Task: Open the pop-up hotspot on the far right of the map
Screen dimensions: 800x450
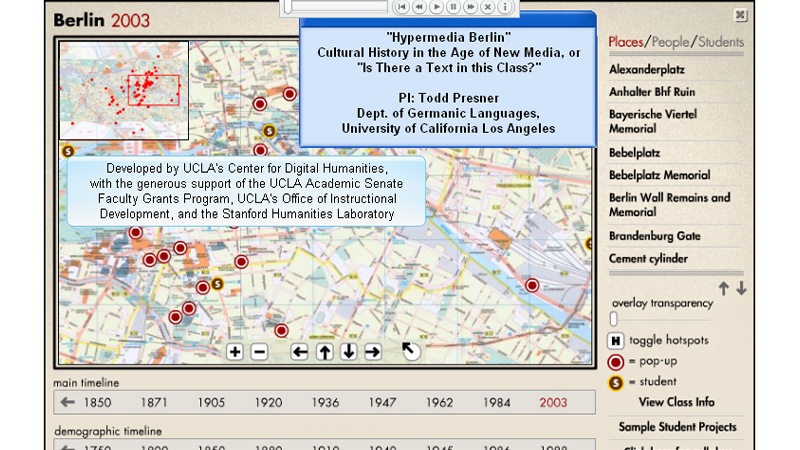Action: 532,285
